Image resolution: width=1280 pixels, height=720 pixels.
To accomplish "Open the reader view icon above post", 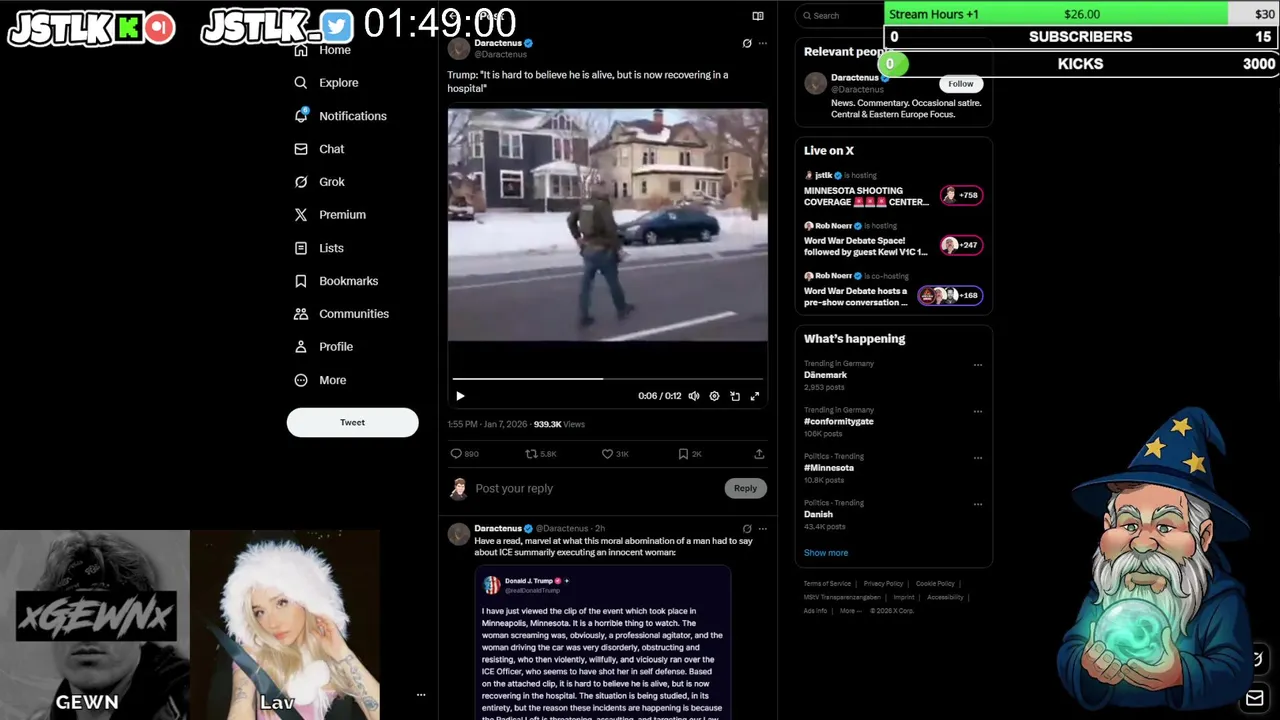I will pos(758,16).
